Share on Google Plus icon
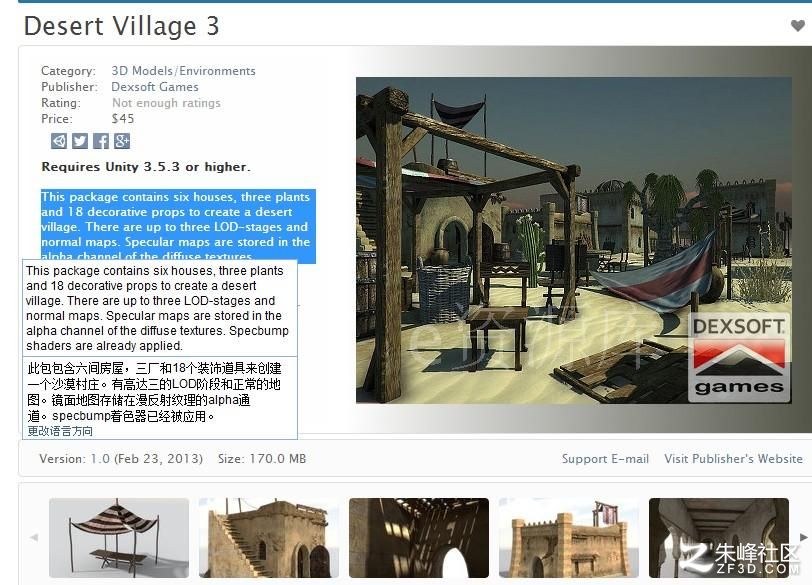Screen dimensions: 812x585 [x=122, y=141]
